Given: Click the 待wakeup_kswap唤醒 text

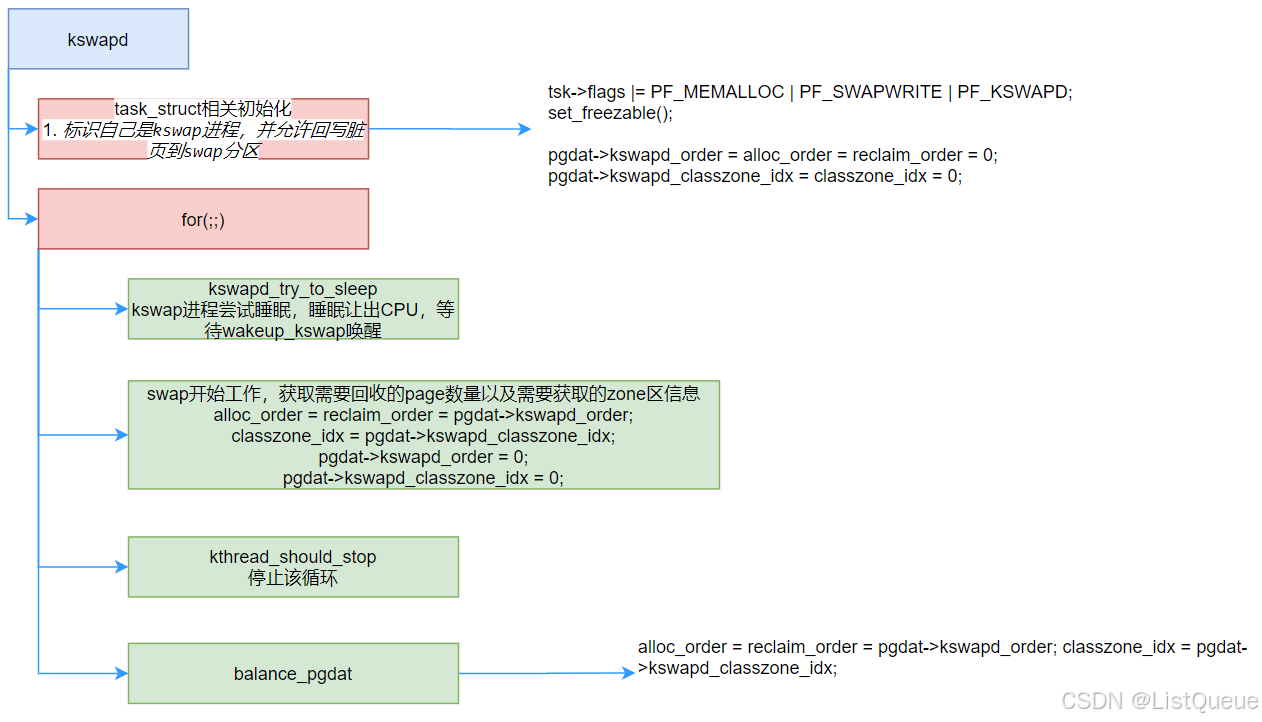Looking at the screenshot, I should coord(293,330).
